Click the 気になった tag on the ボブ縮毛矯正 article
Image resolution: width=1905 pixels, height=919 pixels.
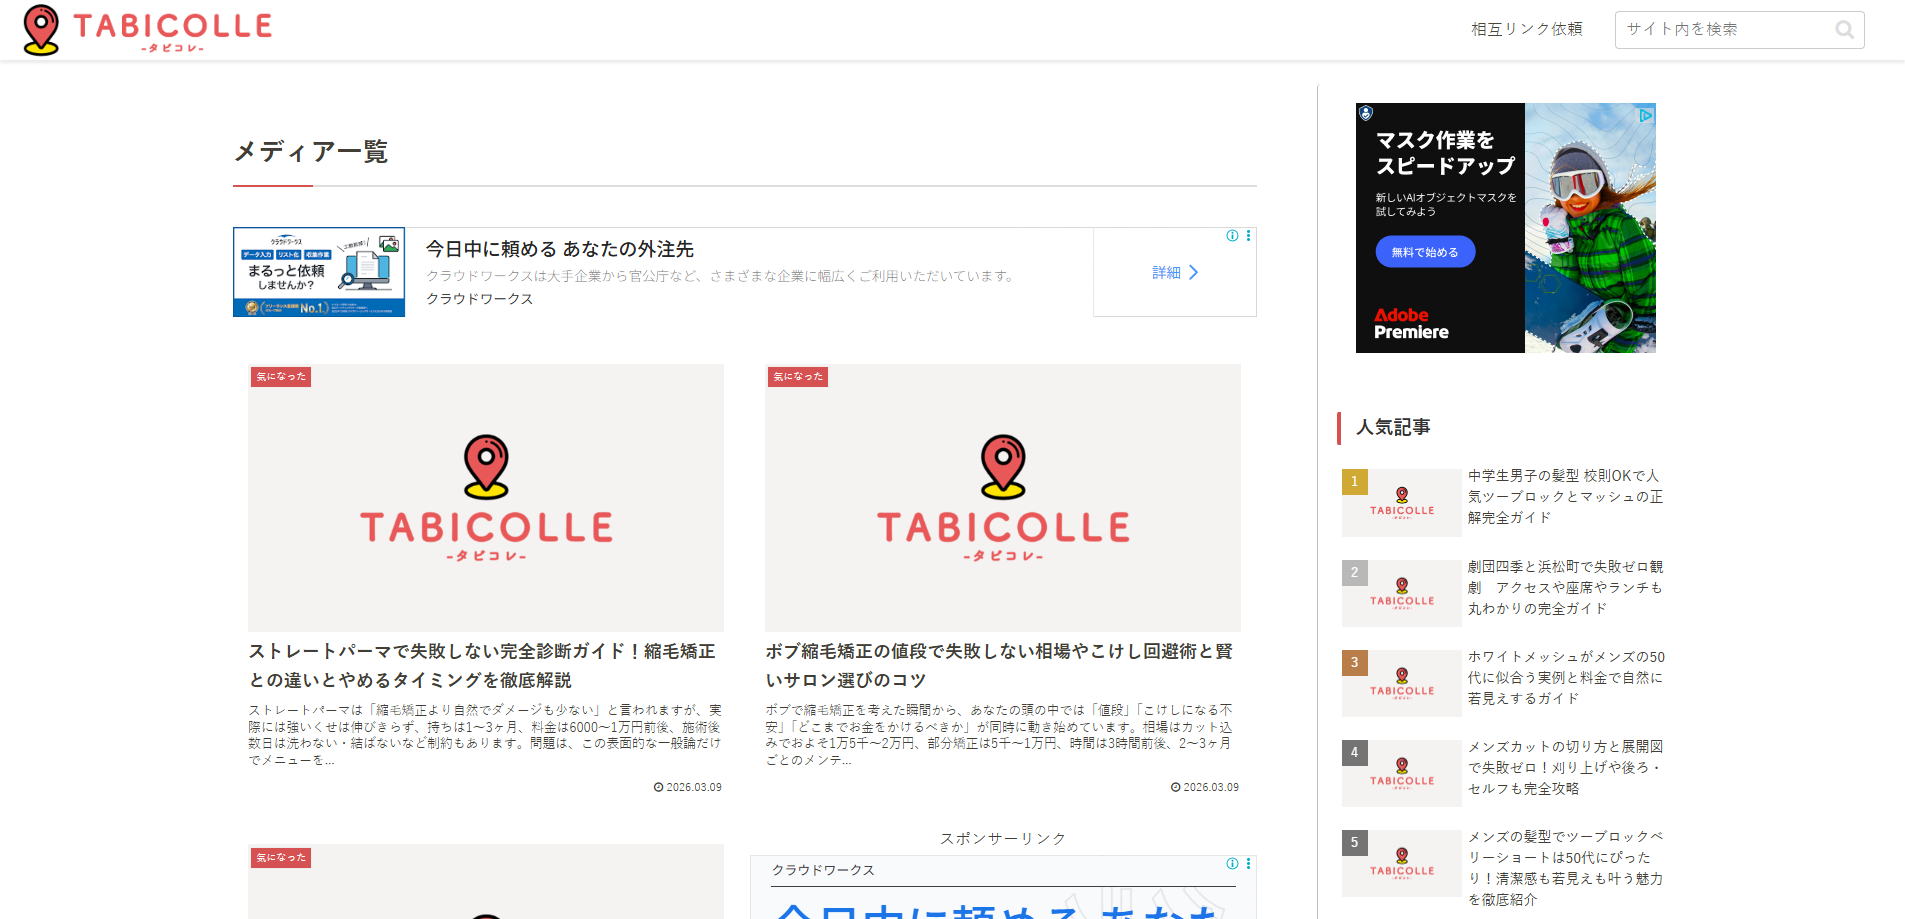coord(798,377)
